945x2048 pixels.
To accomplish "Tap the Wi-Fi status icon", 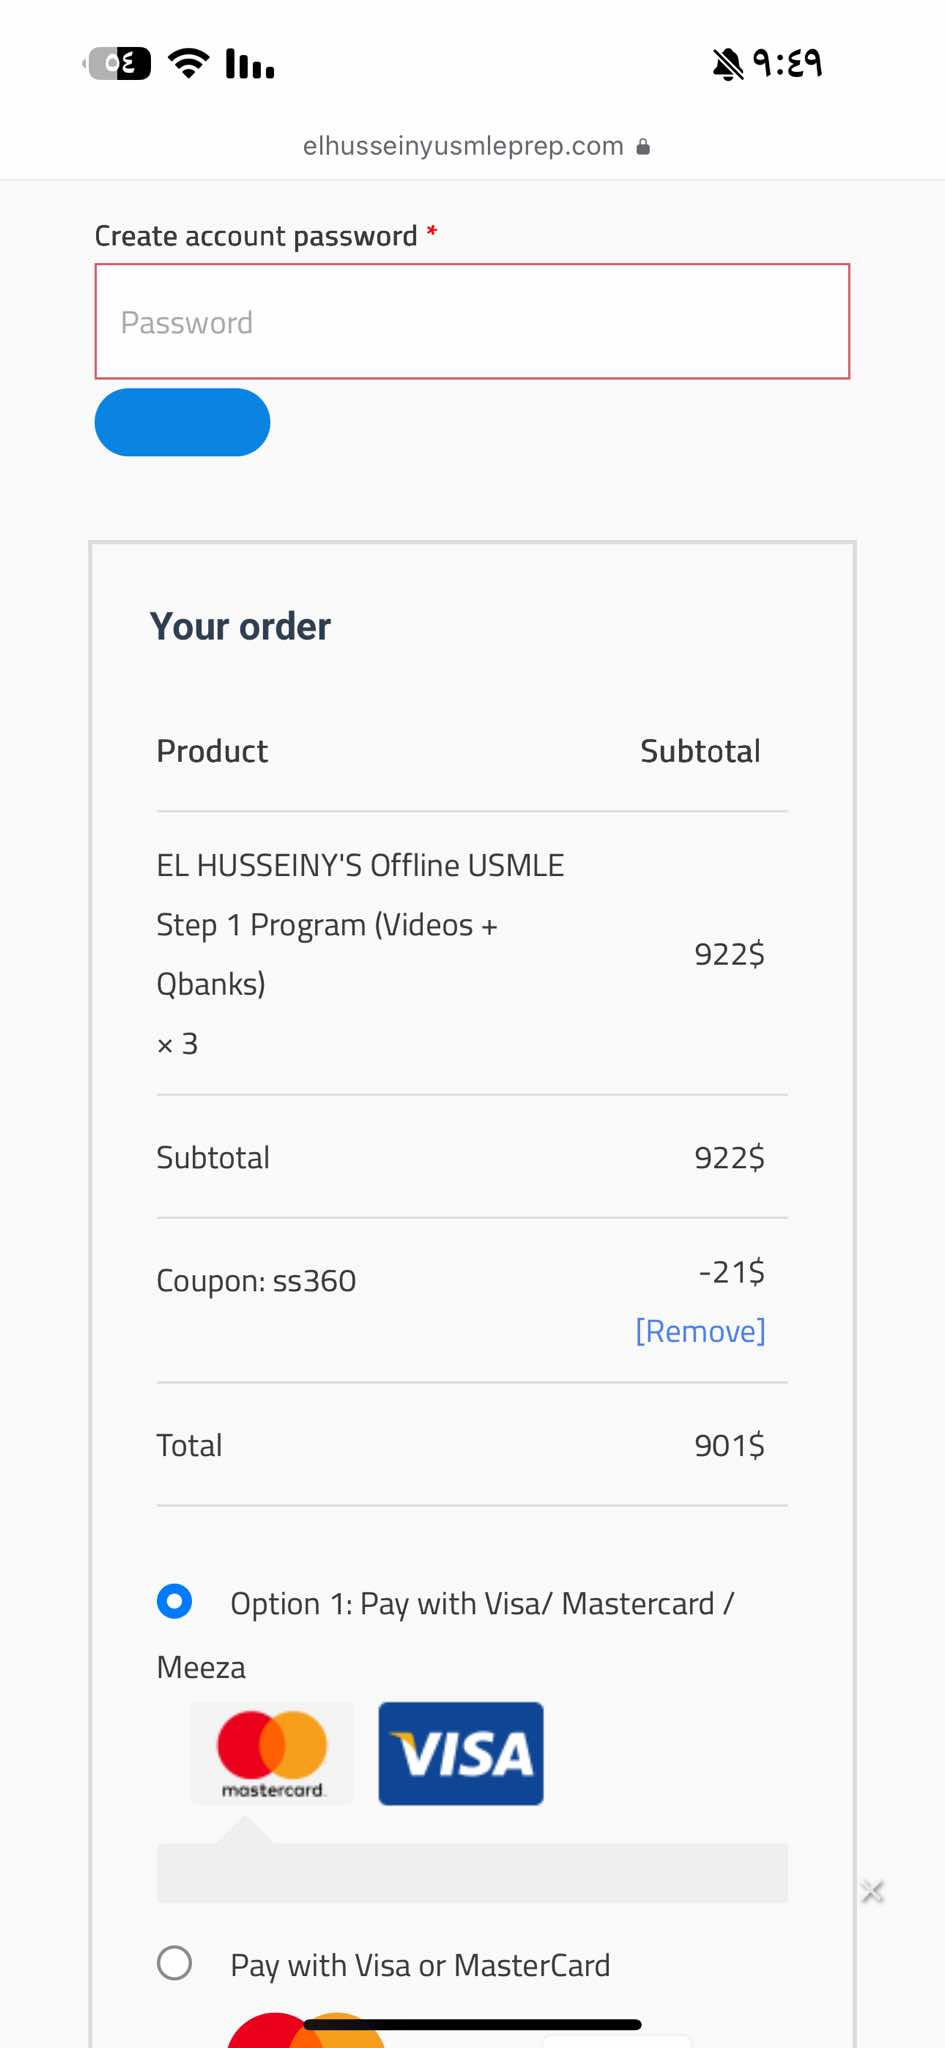I will pyautogui.click(x=188, y=64).
